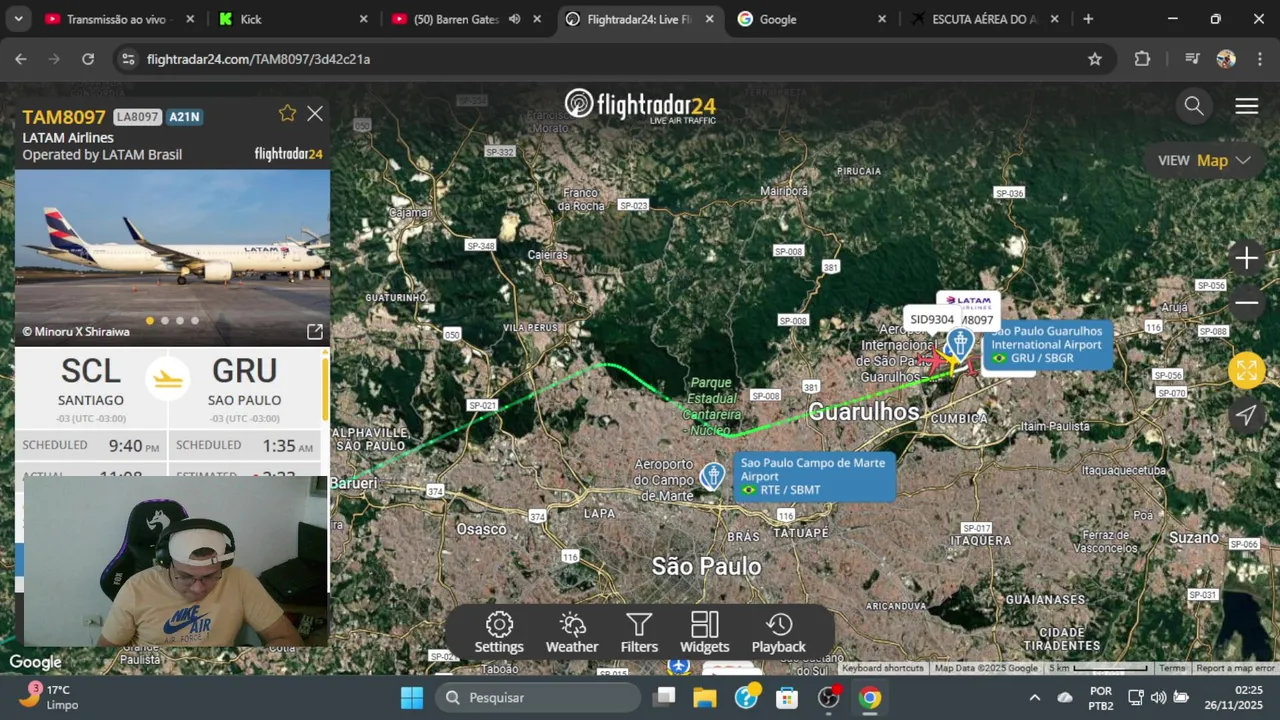Select the first aircraft photo dot
The width and height of the screenshot is (1280, 720).
[150, 321]
